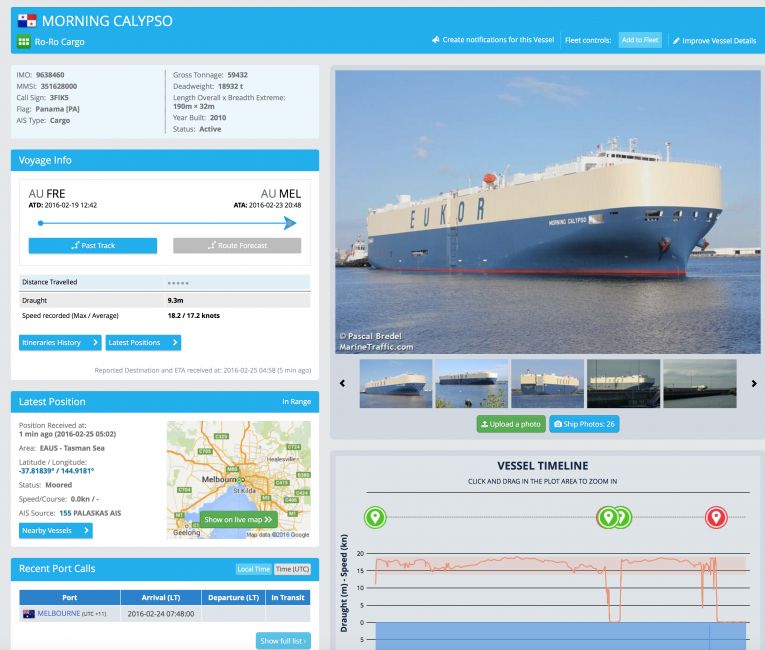Click the greyed Route Forecast button
This screenshot has height=650, width=765.
tap(237, 245)
